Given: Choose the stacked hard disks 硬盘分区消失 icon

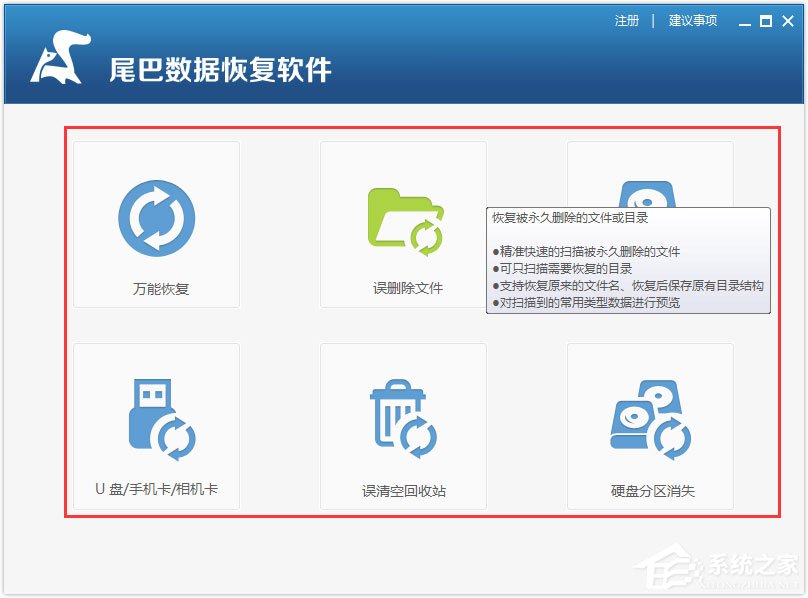Looking at the screenshot, I should coord(650,420).
